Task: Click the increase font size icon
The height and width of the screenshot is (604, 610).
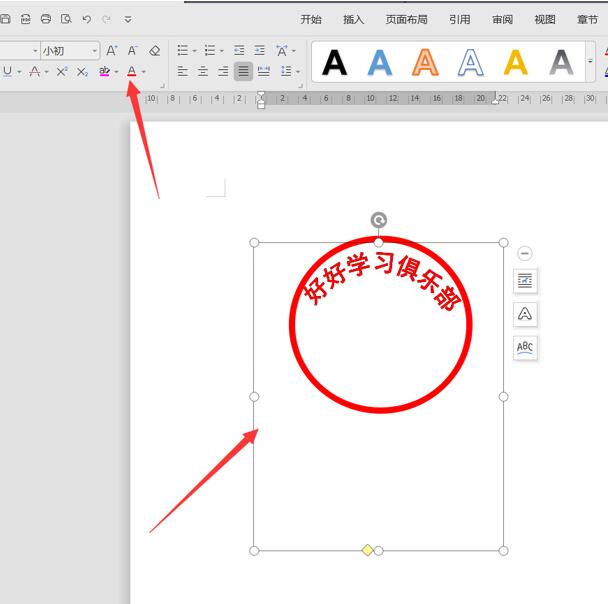Action: pyautogui.click(x=112, y=51)
